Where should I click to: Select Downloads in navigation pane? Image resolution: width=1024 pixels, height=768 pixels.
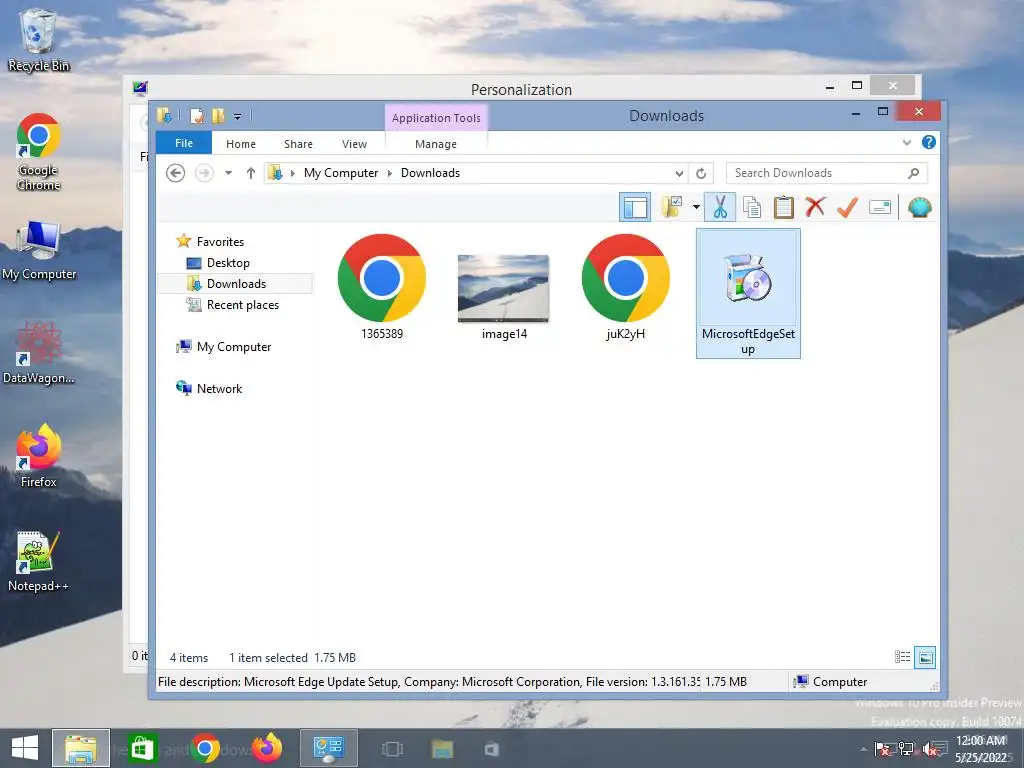(x=236, y=283)
